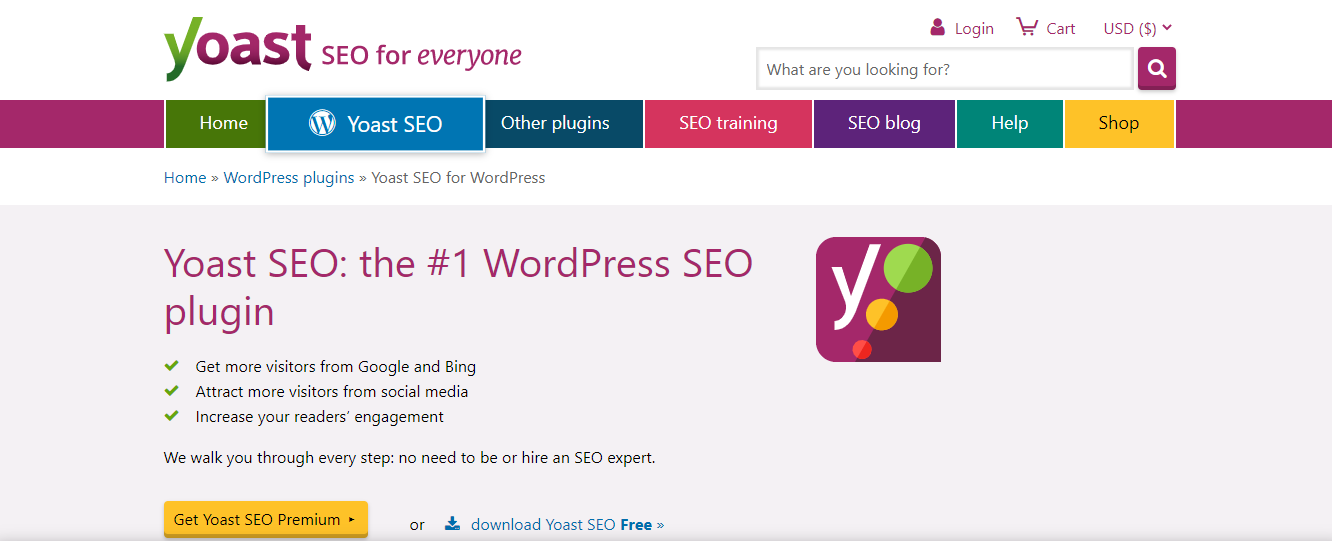Open the SEO training menu
Viewport: 1332px width, 541px height.
click(x=728, y=123)
